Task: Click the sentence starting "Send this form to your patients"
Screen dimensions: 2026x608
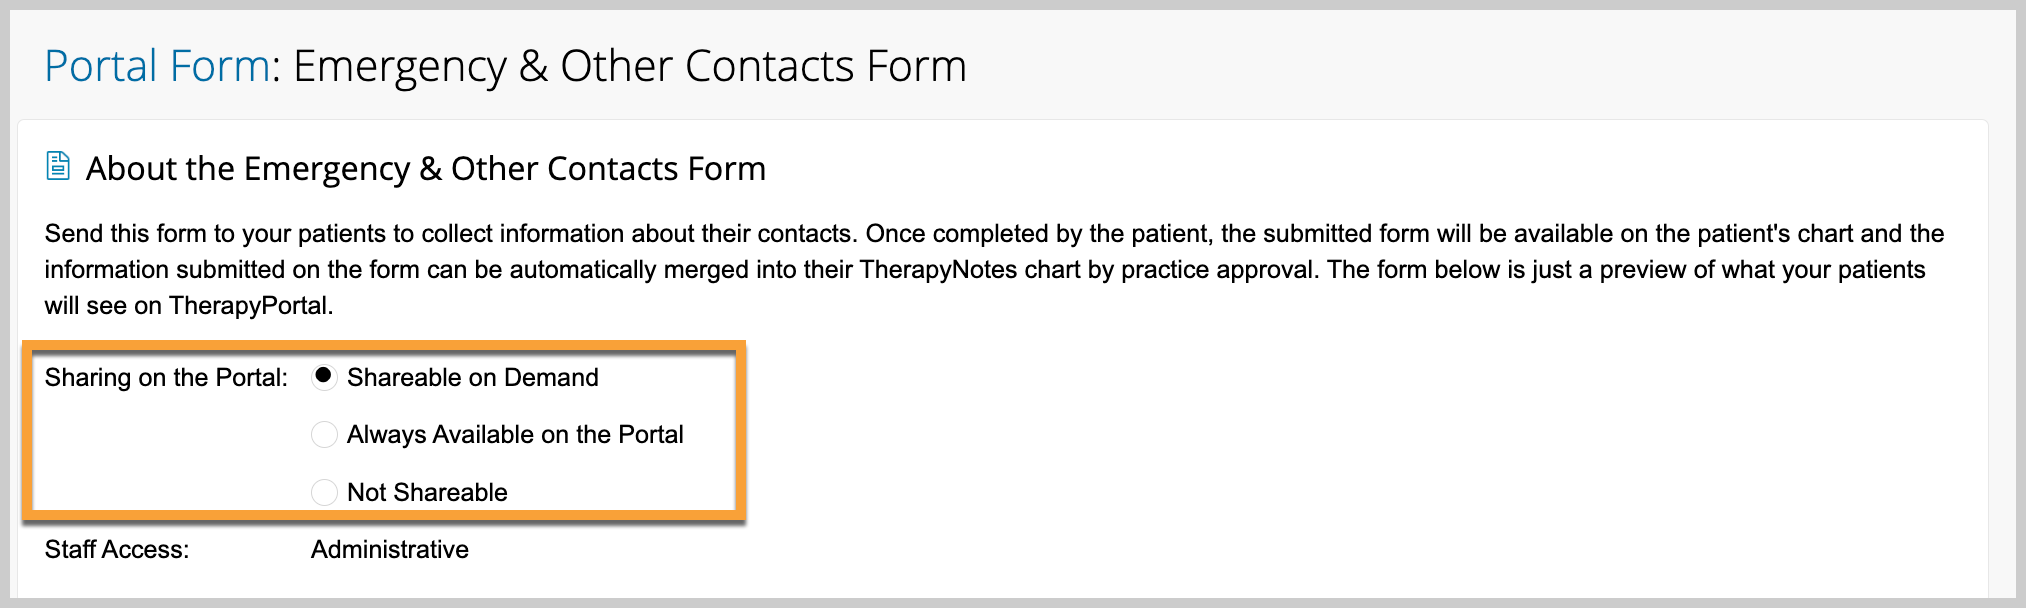Action: pyautogui.click(x=451, y=234)
